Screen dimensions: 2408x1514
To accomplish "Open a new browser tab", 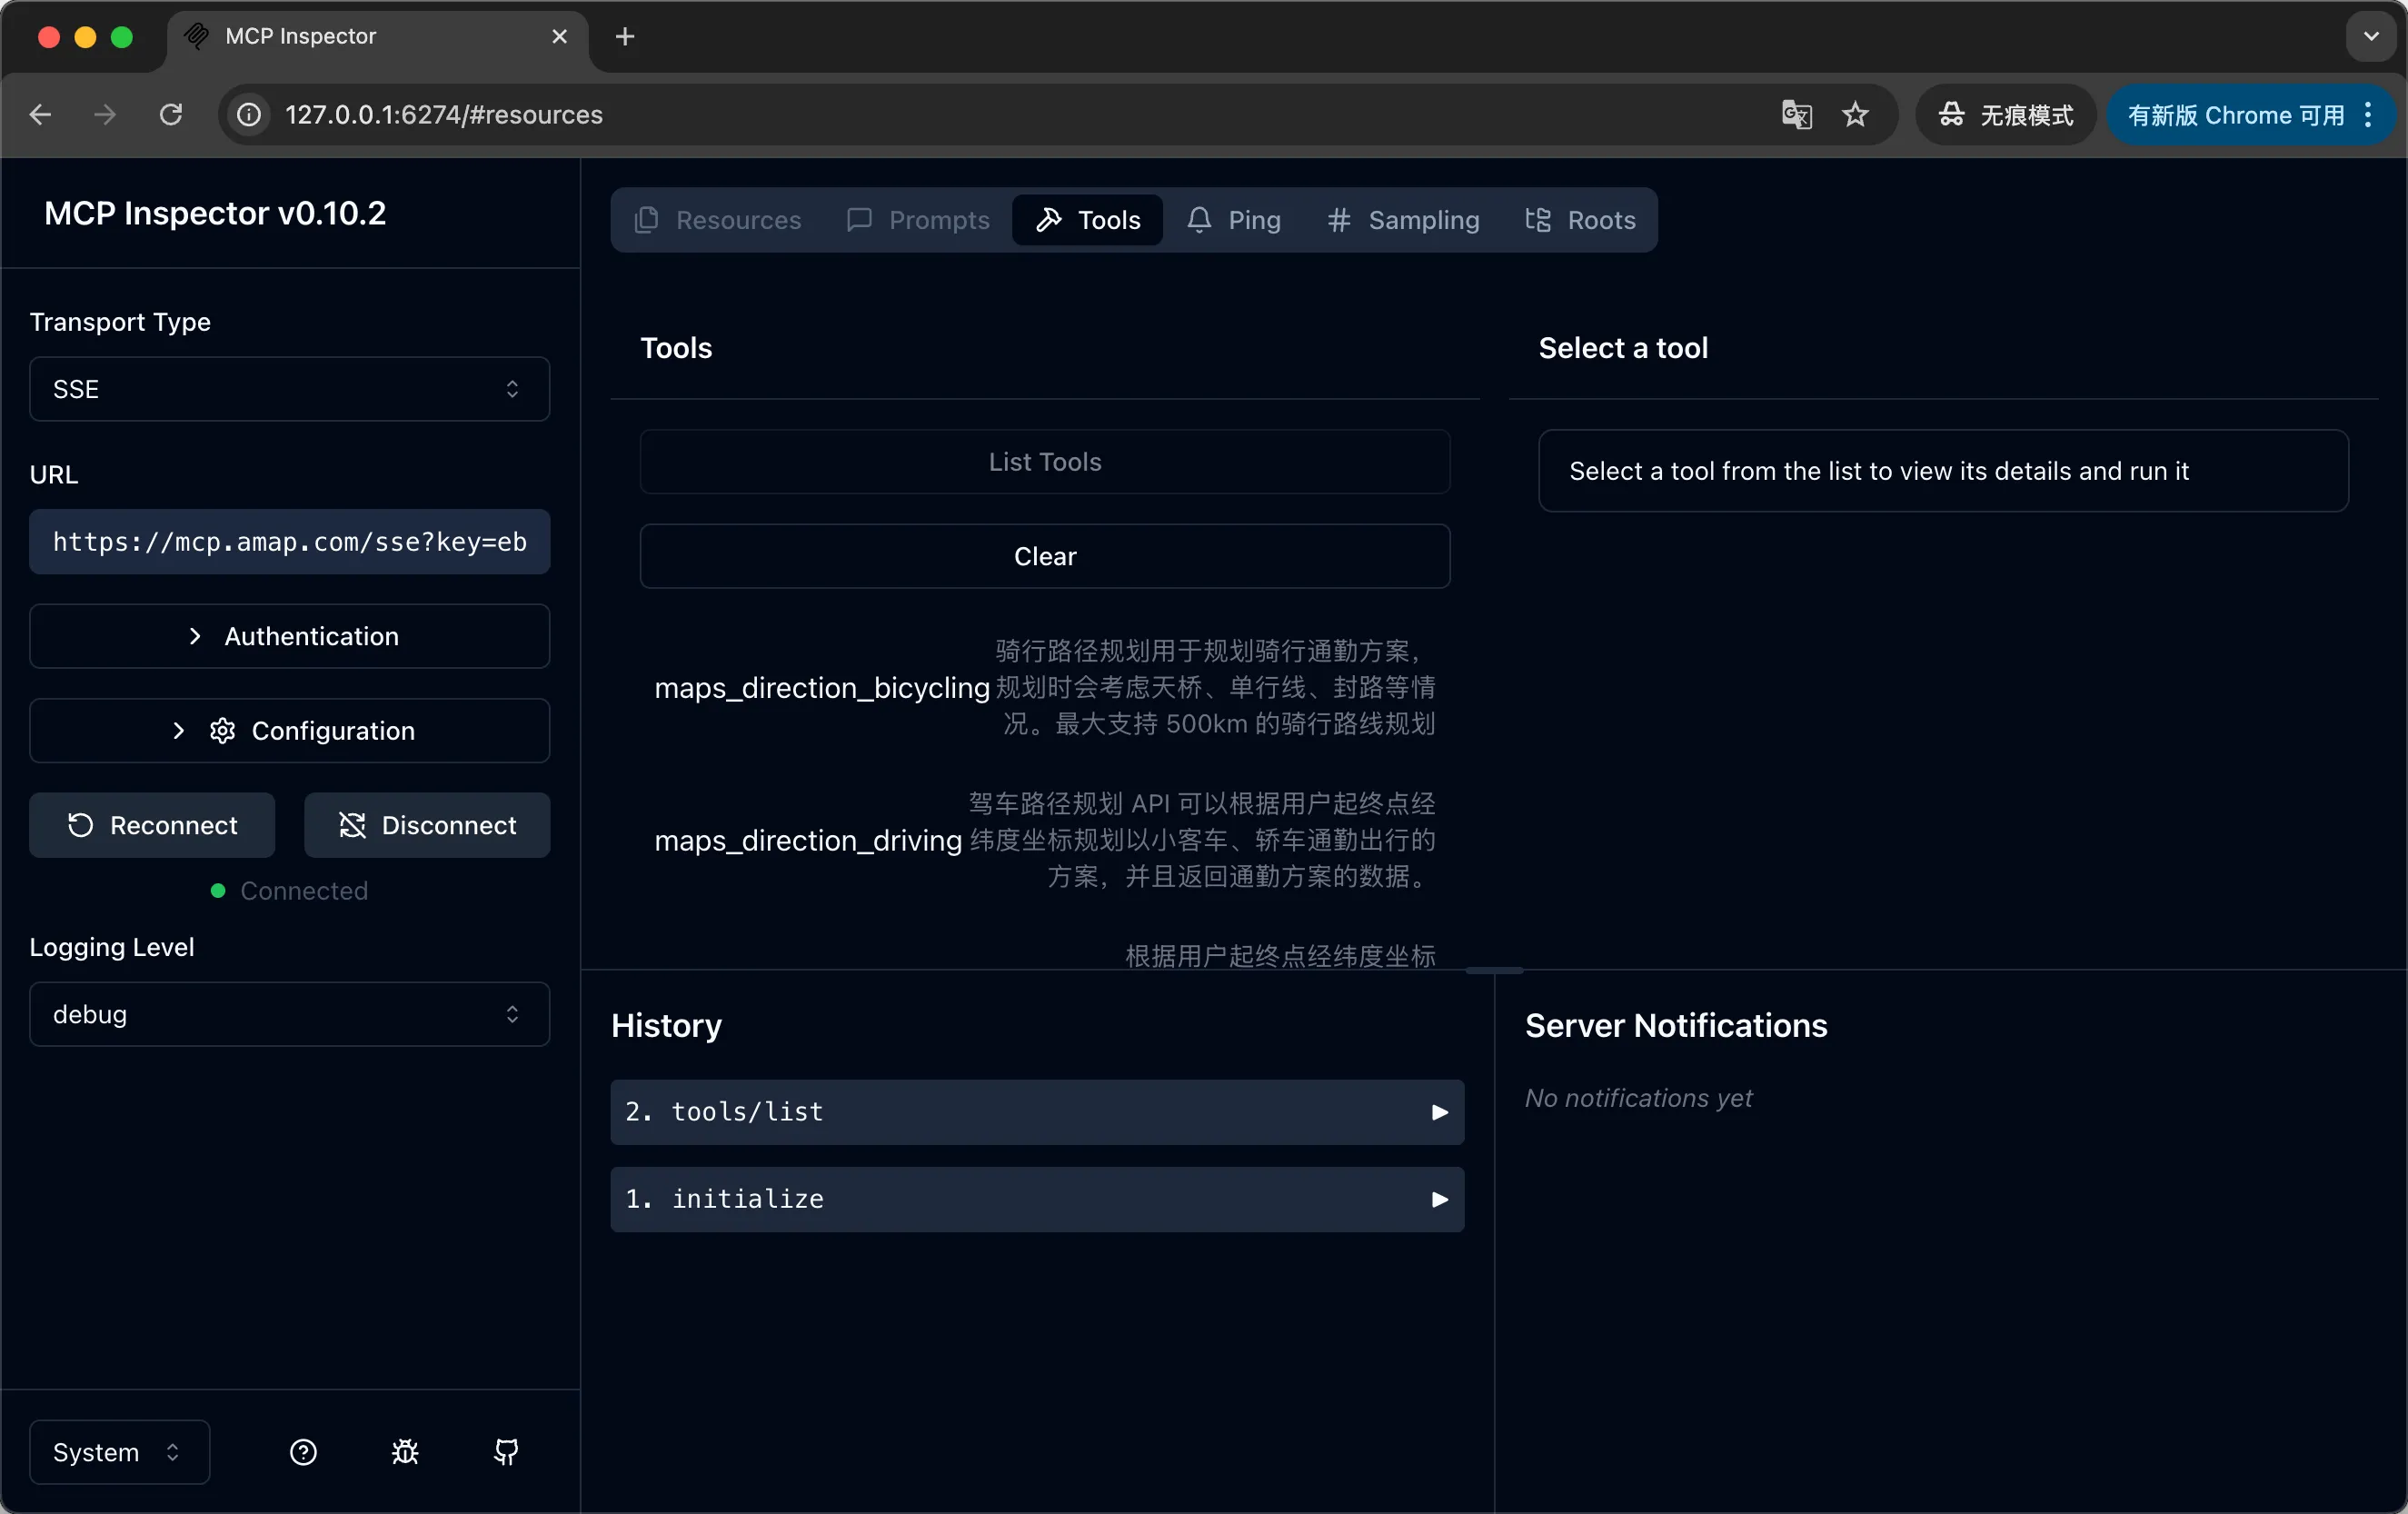I will [x=625, y=37].
